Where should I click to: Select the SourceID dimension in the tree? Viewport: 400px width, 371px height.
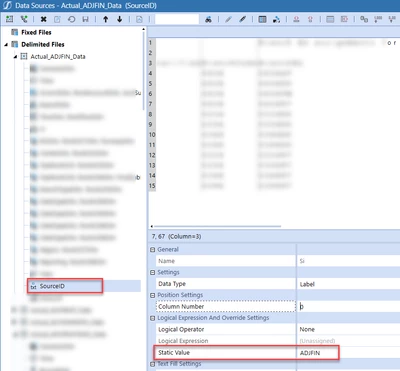click(52, 286)
